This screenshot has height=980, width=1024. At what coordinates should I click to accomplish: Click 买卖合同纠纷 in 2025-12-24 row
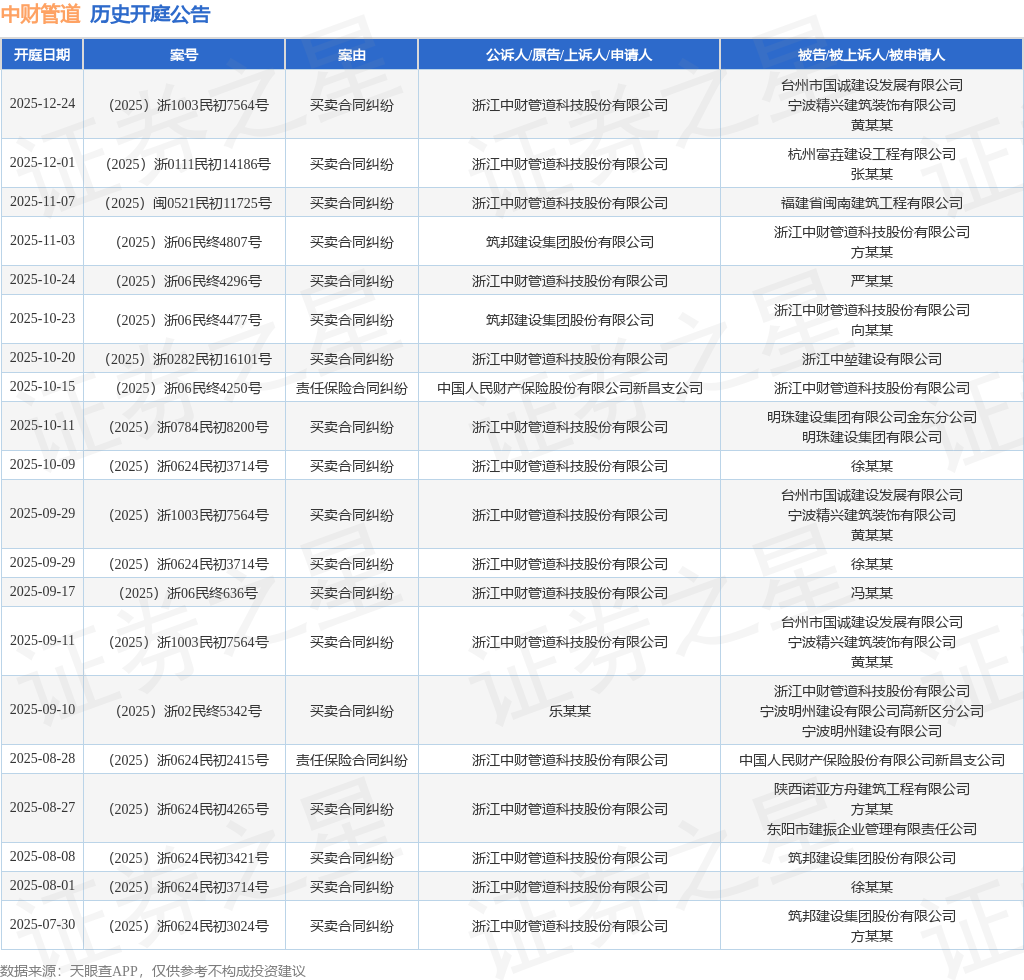(x=351, y=105)
